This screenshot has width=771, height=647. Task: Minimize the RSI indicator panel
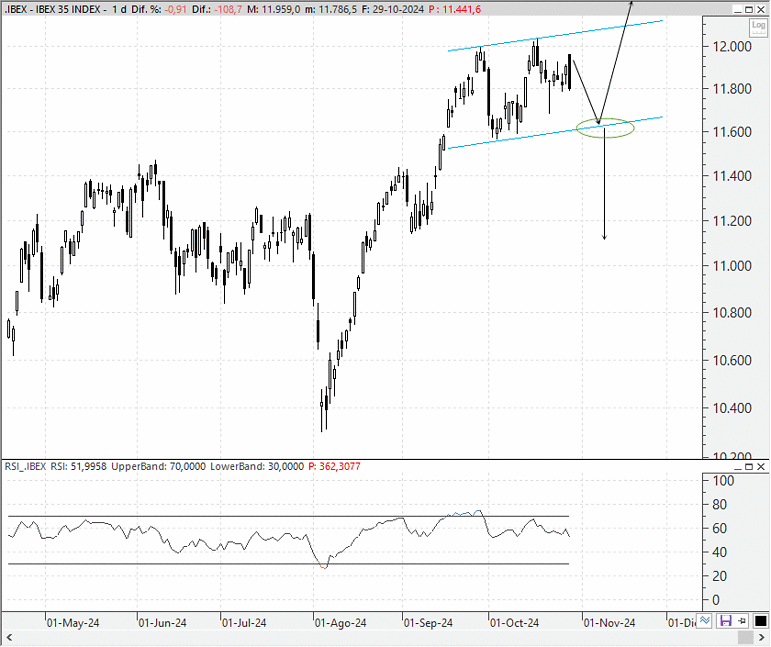coord(737,466)
